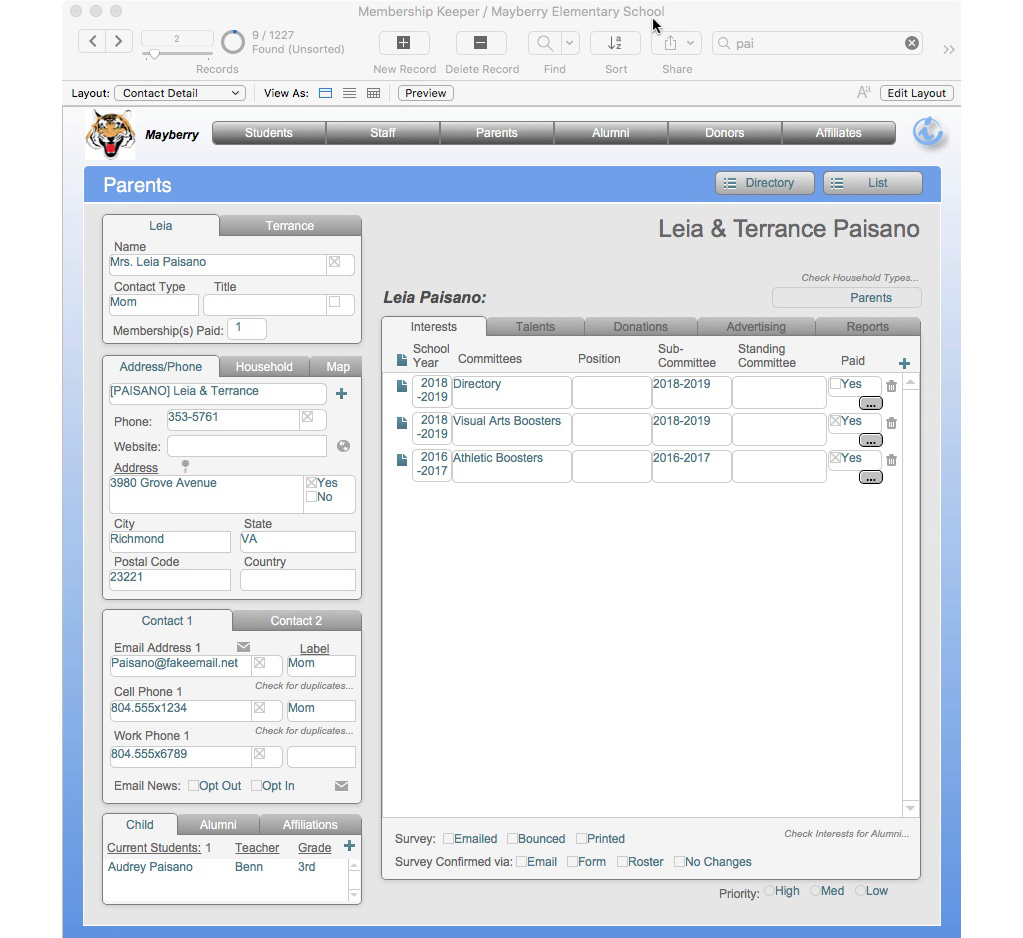The height and width of the screenshot is (938, 1023).
Task: Go to next record arrow
Action: 119,42
